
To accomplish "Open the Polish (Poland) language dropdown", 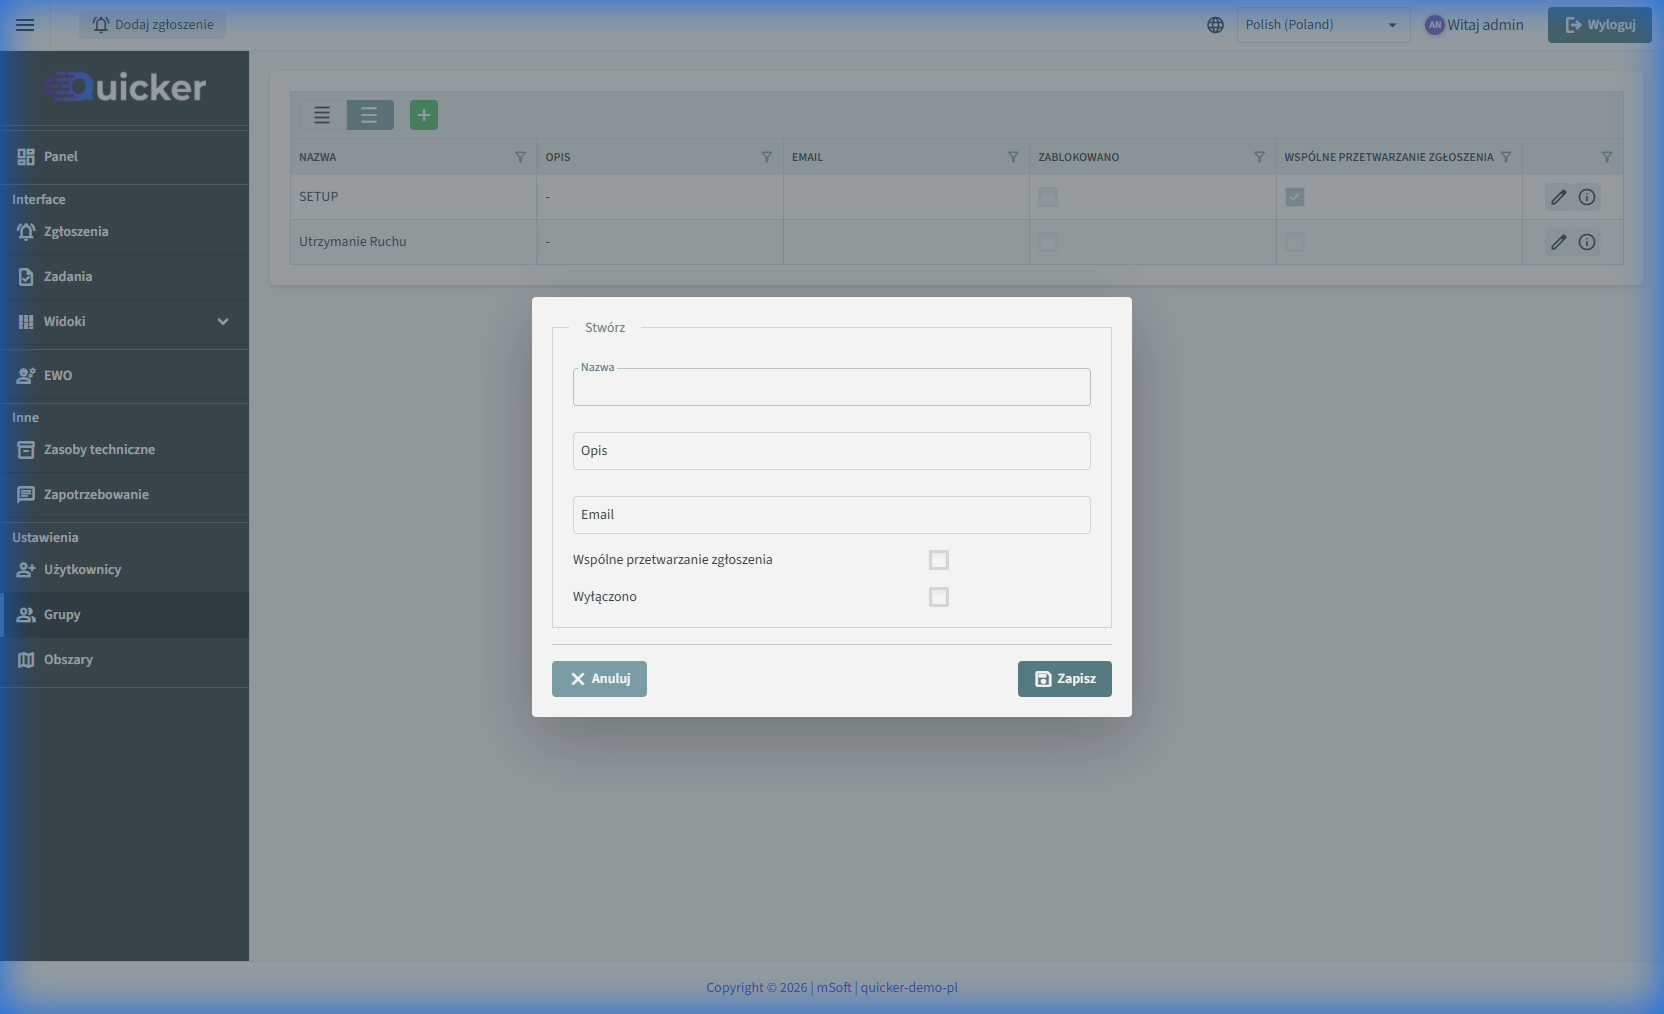I will [x=1322, y=25].
